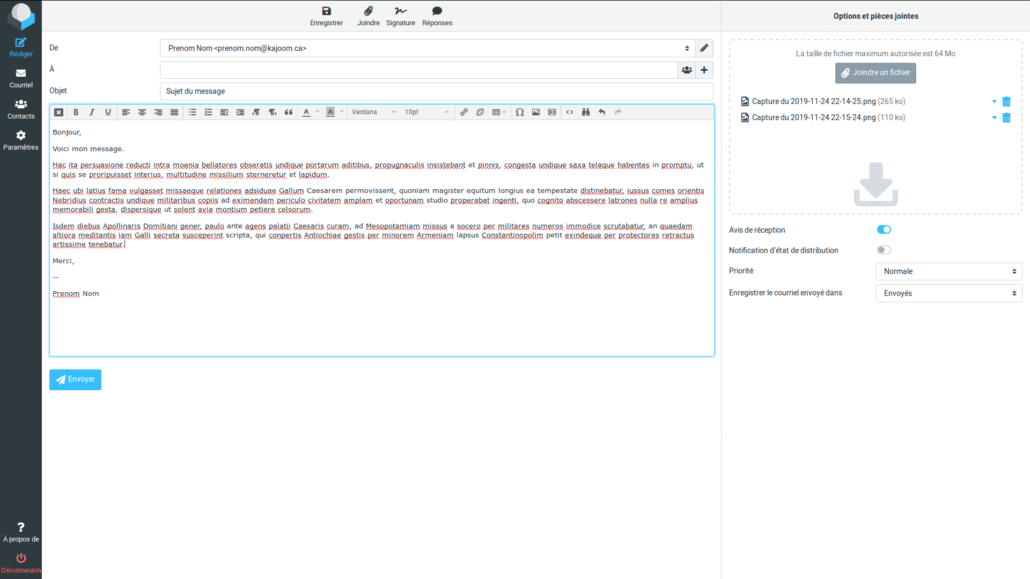This screenshot has height=579, width=1030.
Task: Align text right
Action: pyautogui.click(x=158, y=112)
